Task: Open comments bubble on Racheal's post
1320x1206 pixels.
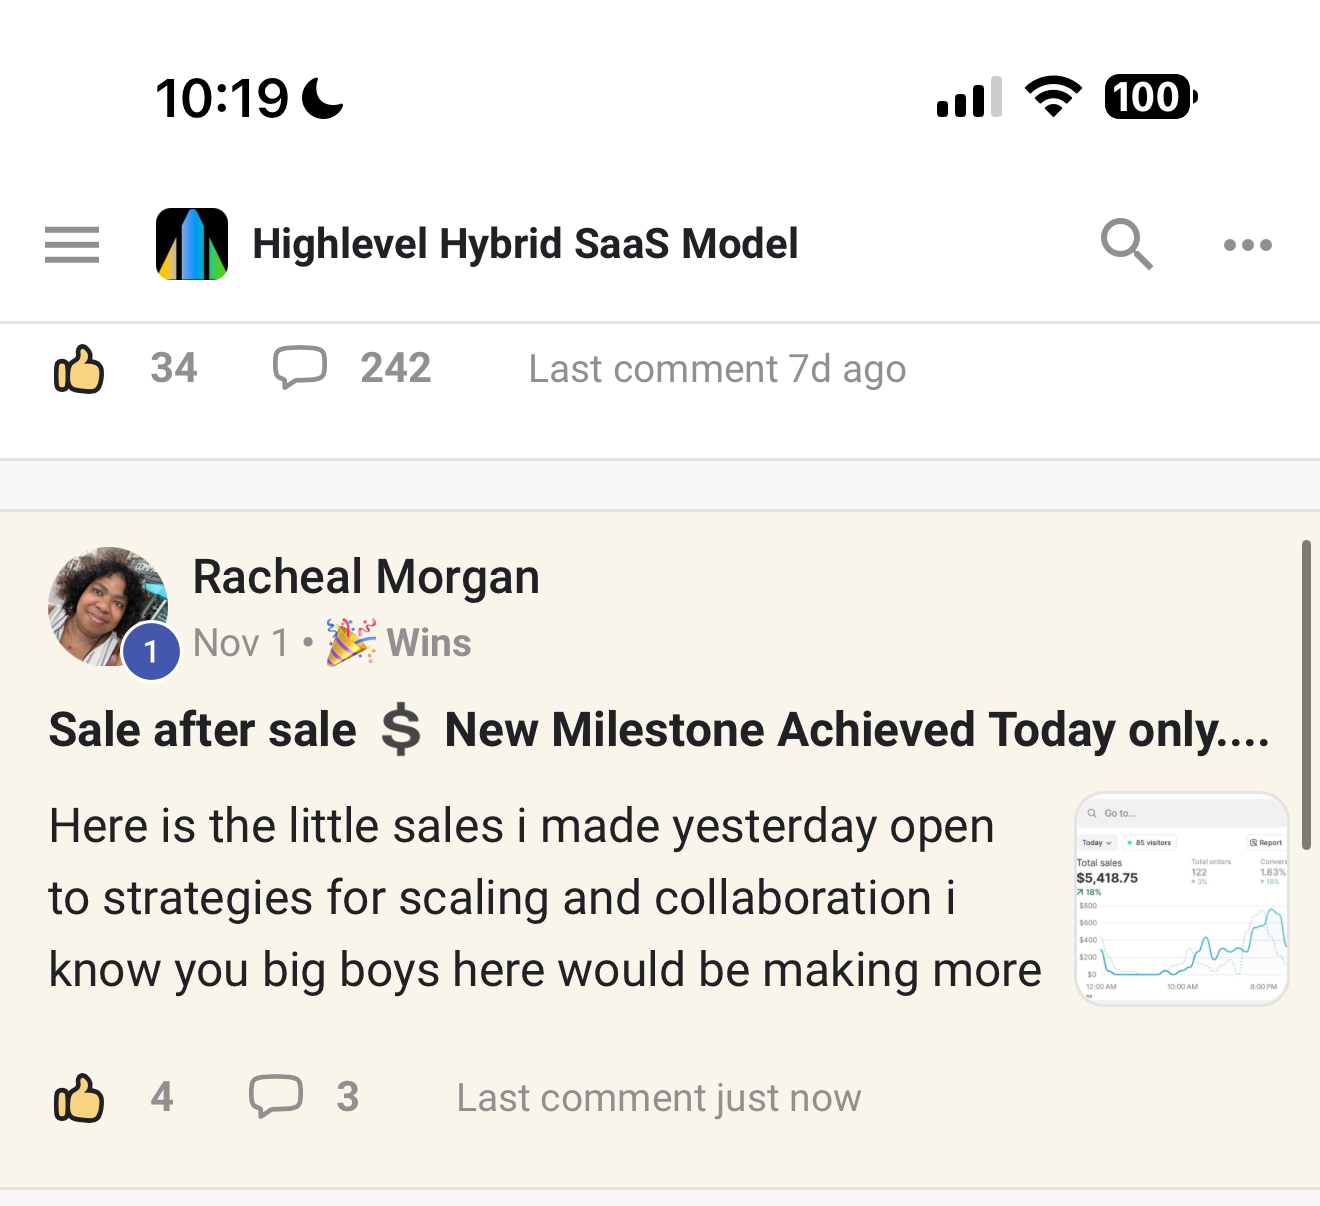Action: [276, 1097]
